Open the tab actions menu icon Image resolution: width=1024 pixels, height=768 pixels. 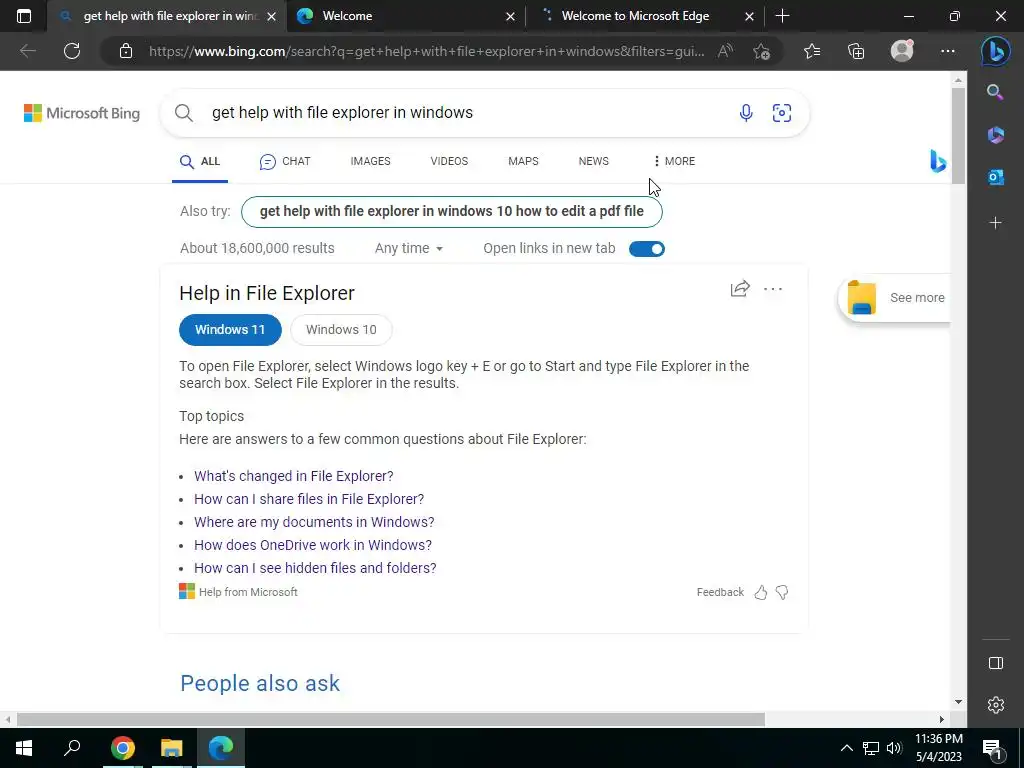click(x=24, y=16)
